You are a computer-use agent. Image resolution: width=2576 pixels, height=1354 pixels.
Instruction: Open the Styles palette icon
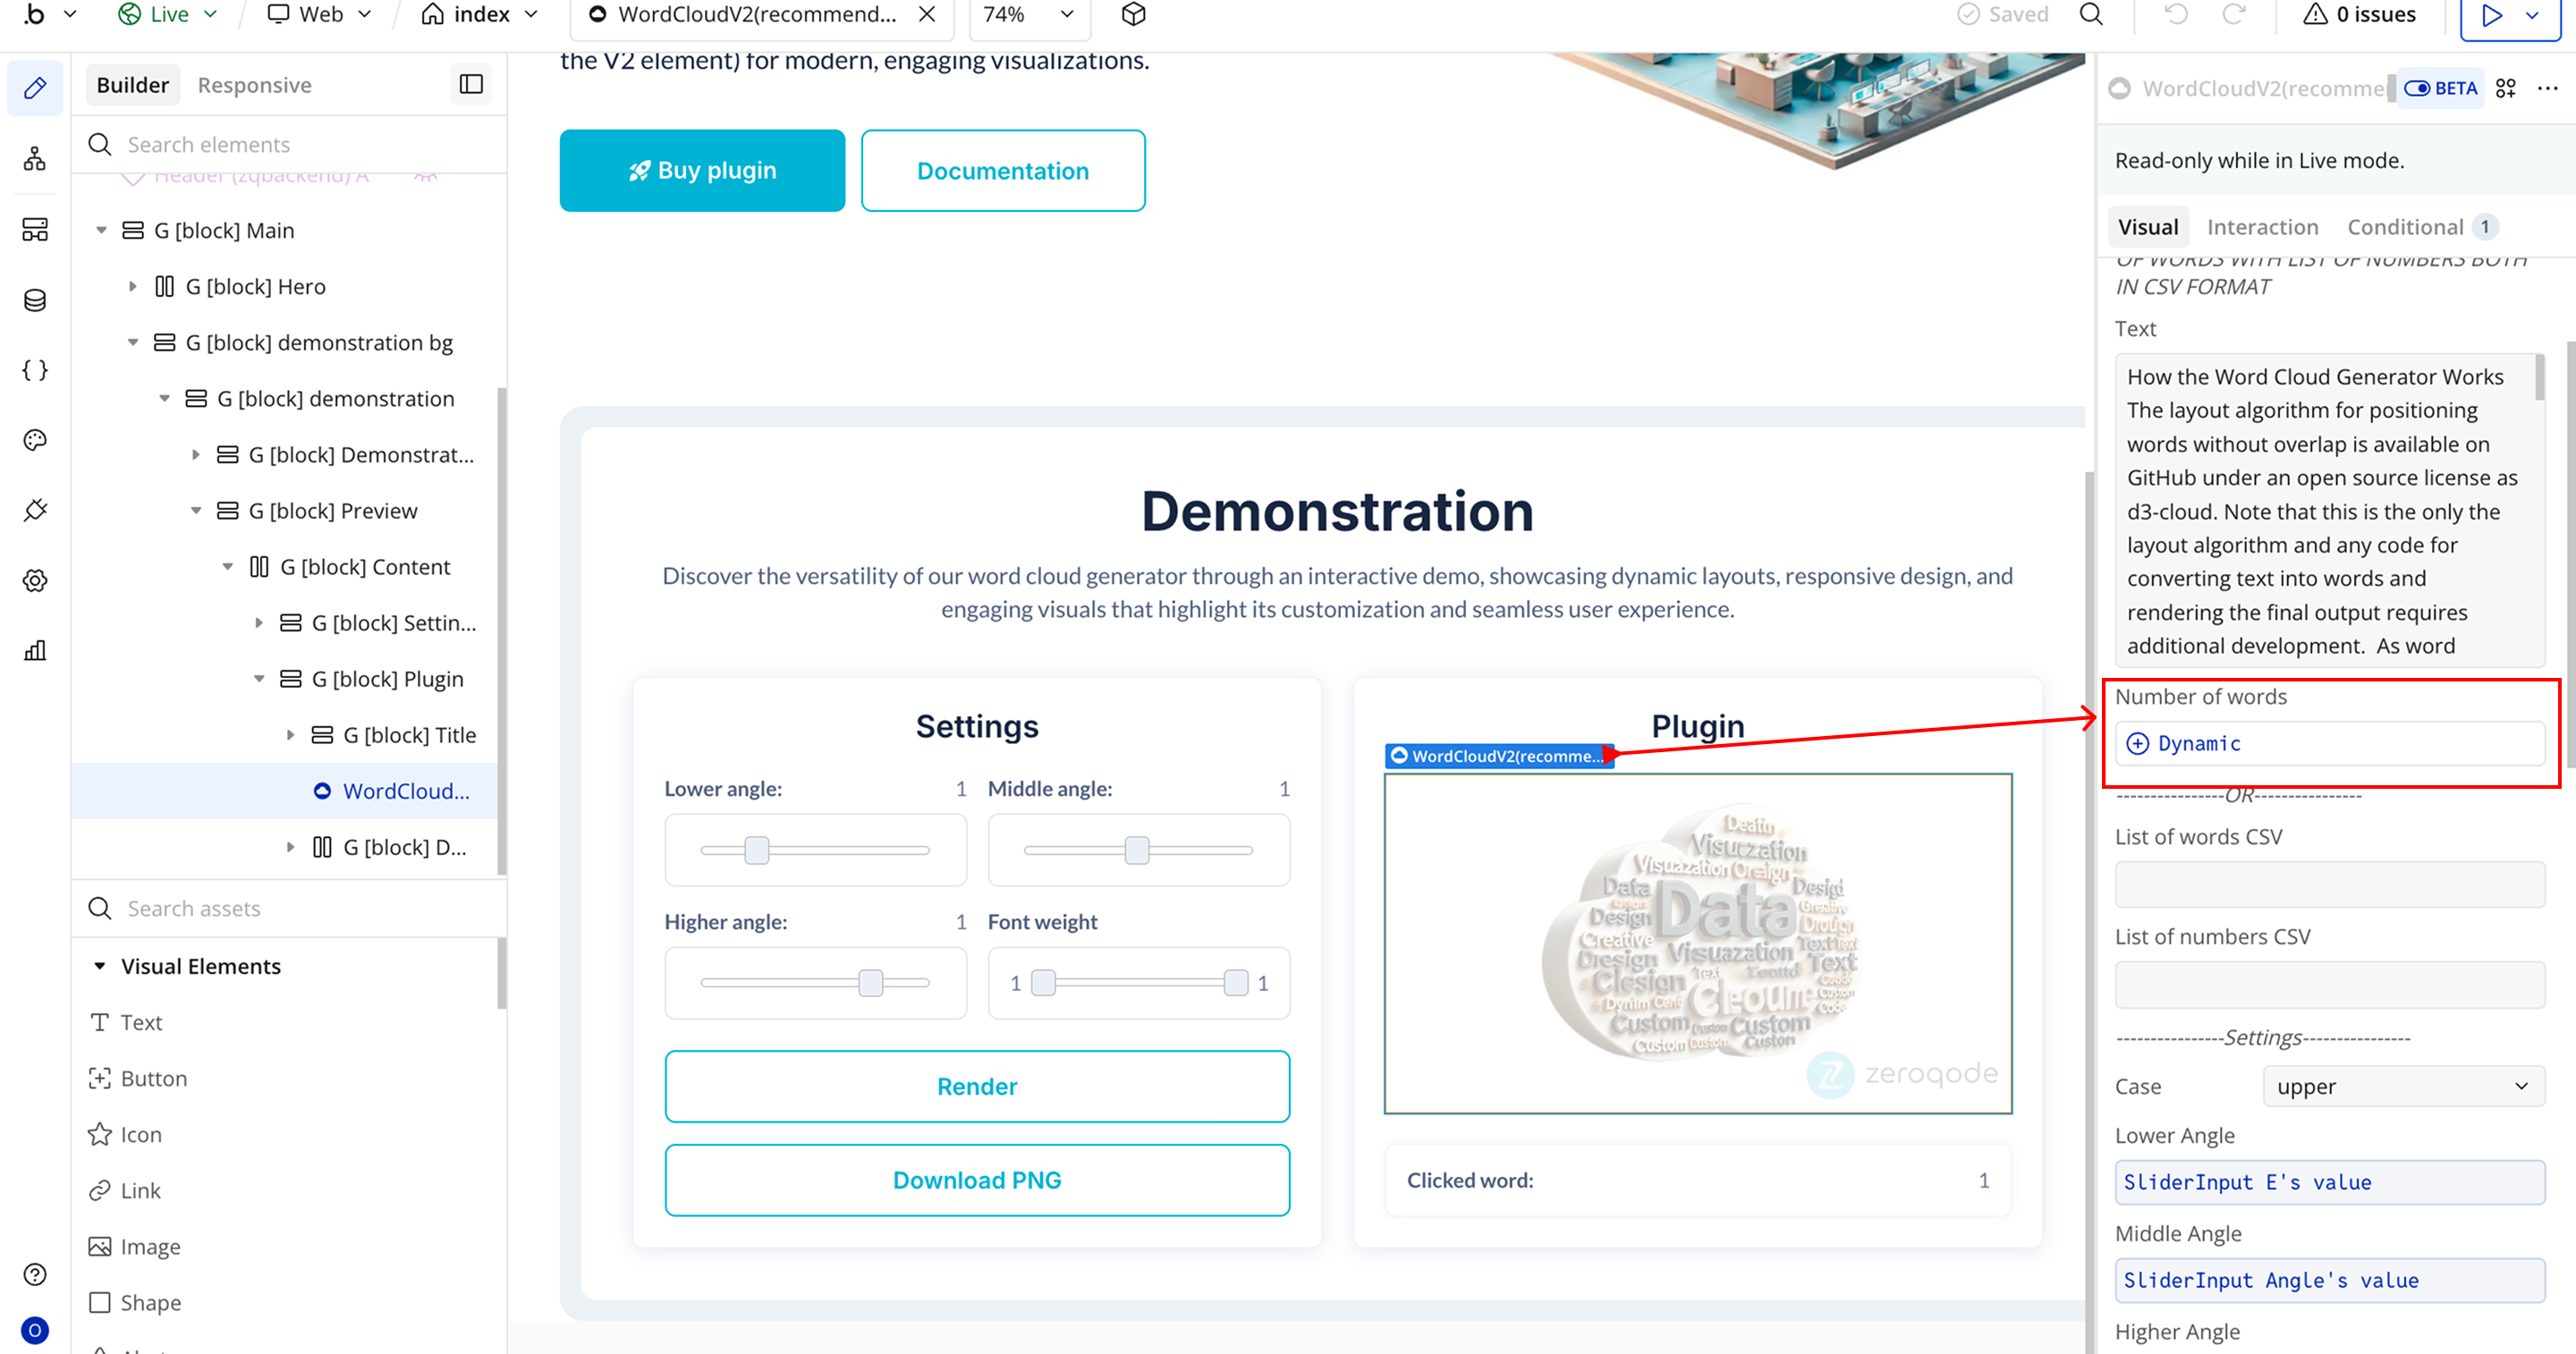click(35, 440)
